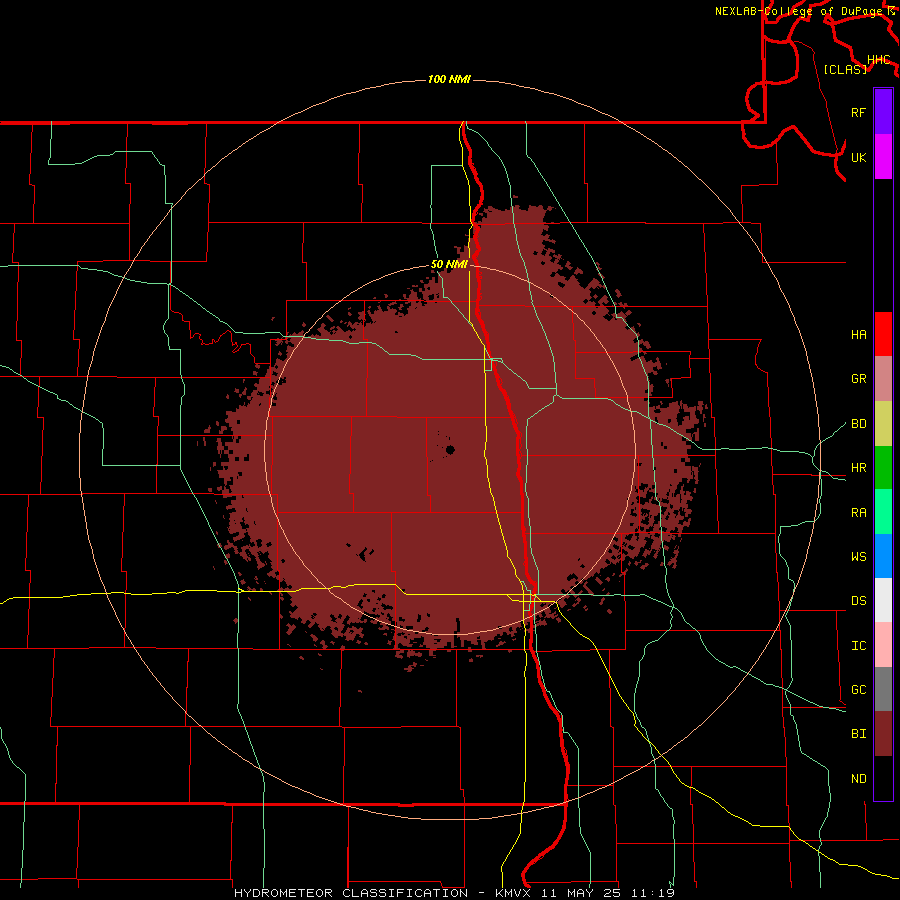Image resolution: width=900 pixels, height=900 pixels.
Task: Click the GC legend label
Action: (x=858, y=690)
